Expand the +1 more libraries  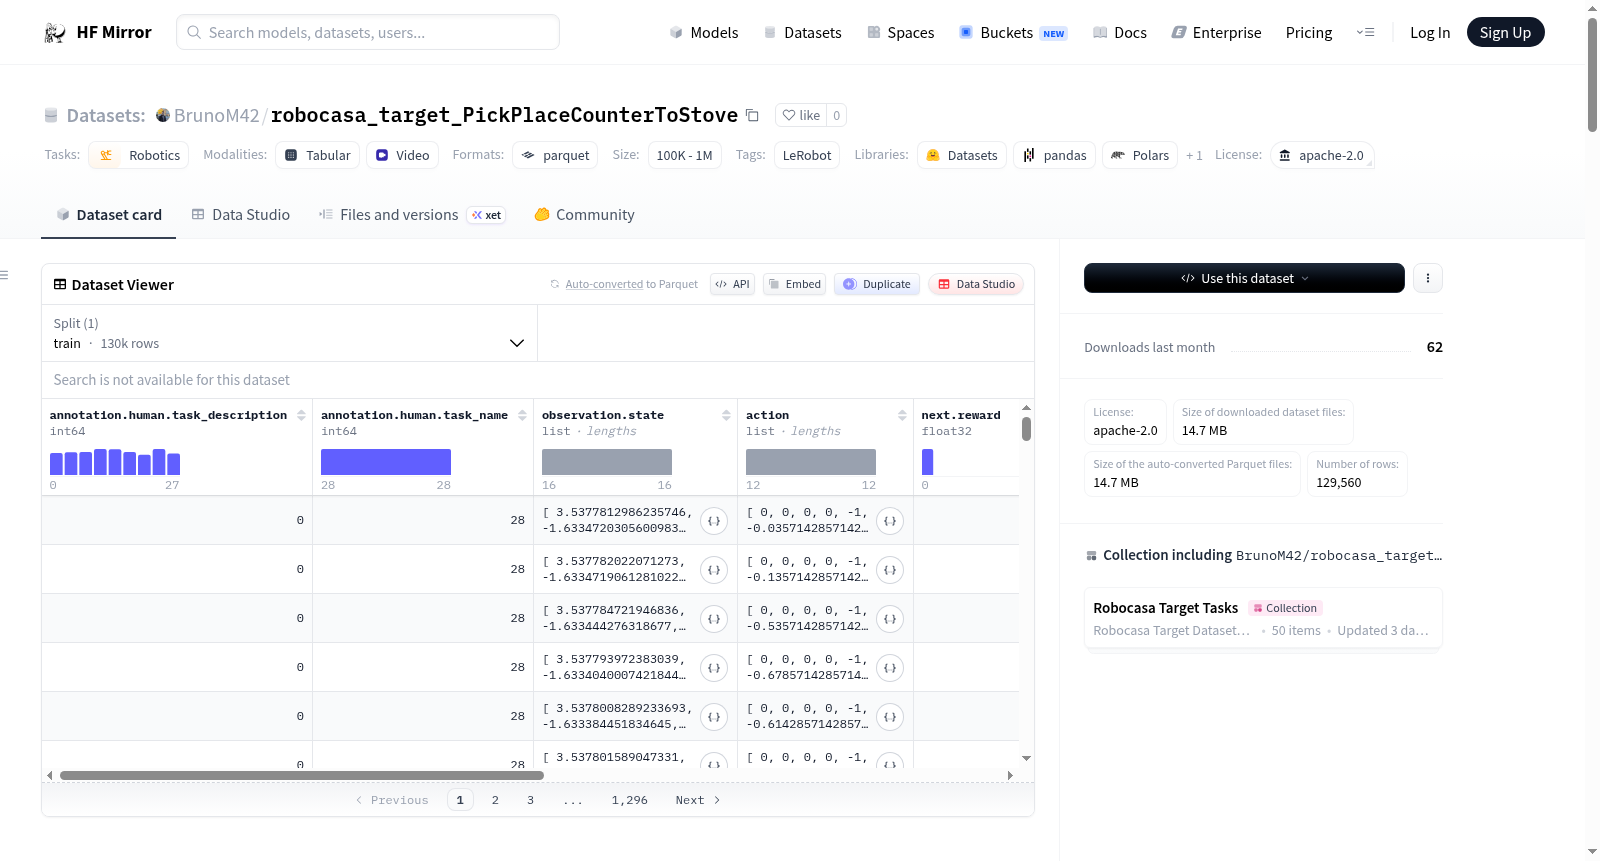coord(1194,155)
